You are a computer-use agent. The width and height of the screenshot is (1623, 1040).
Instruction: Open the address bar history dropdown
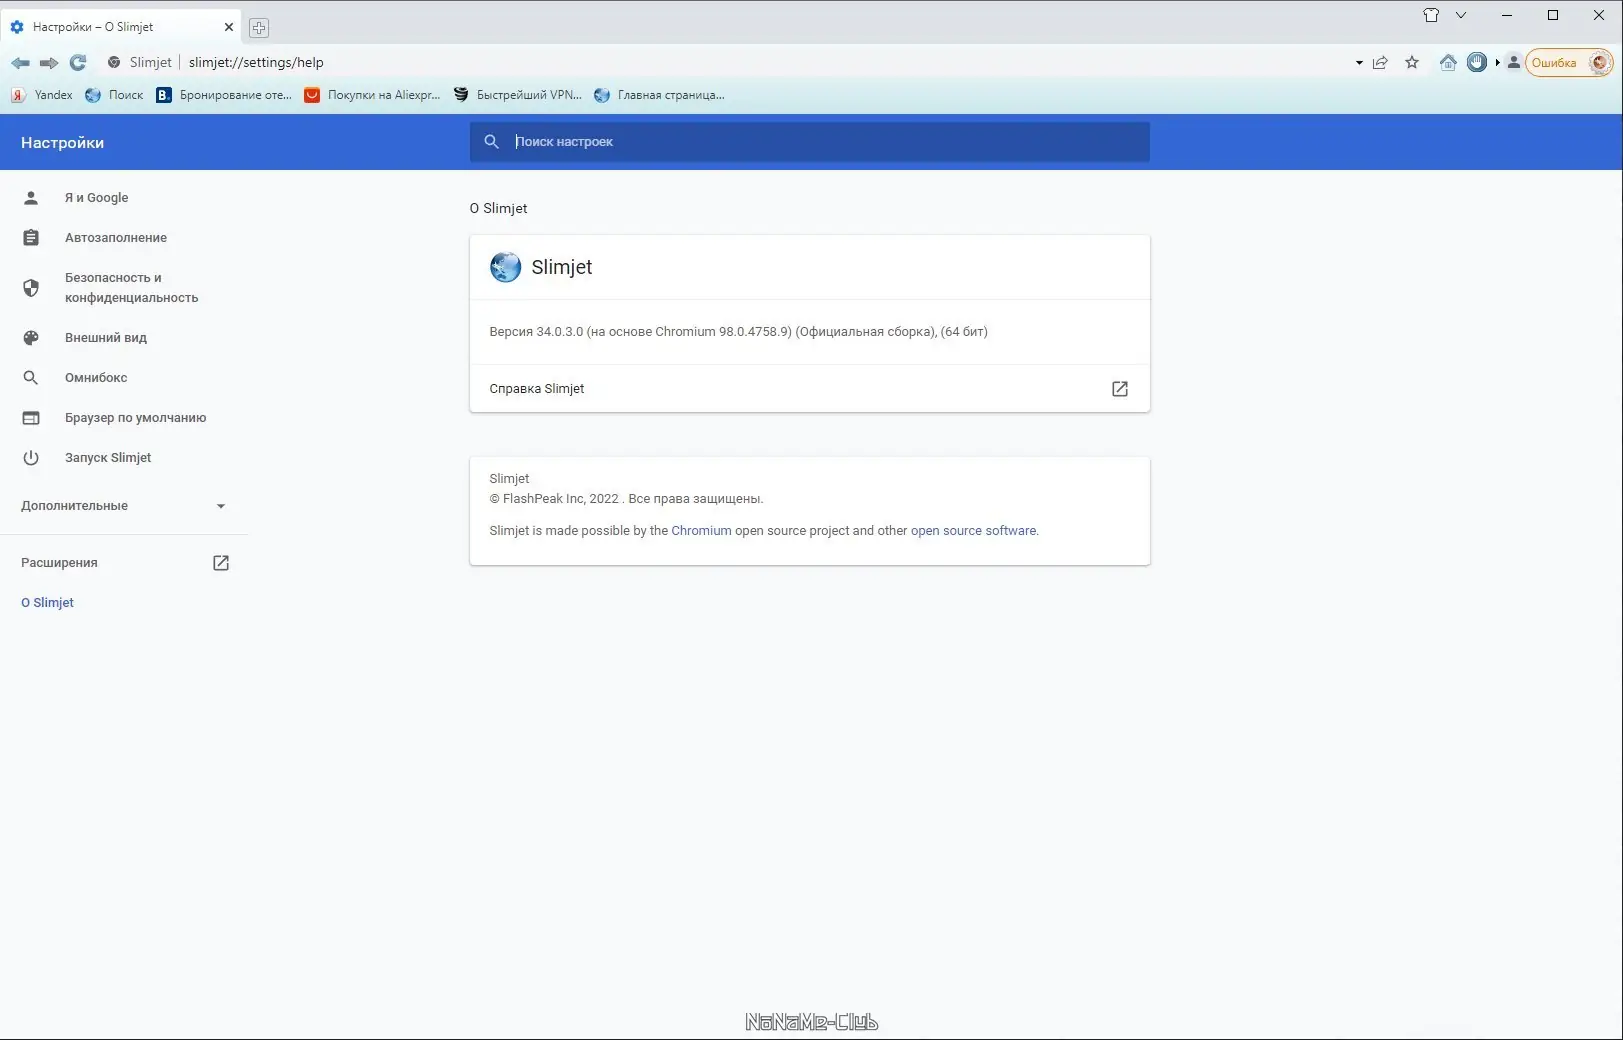point(1359,63)
